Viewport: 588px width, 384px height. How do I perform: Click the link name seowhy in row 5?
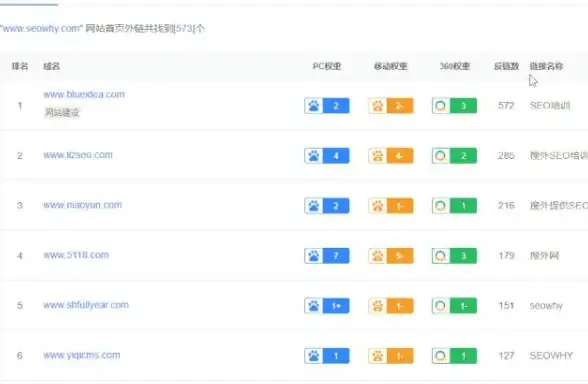[x=546, y=306]
